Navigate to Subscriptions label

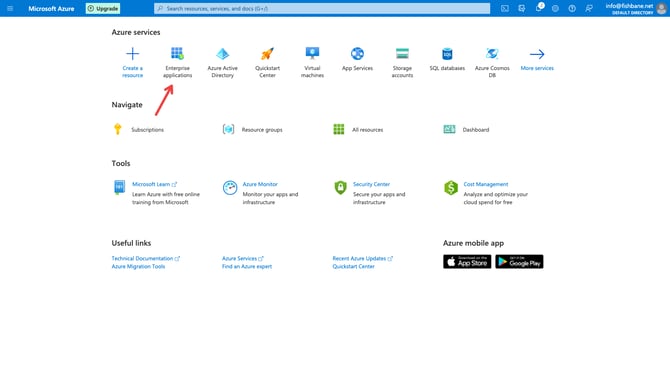pyautogui.click(x=147, y=130)
